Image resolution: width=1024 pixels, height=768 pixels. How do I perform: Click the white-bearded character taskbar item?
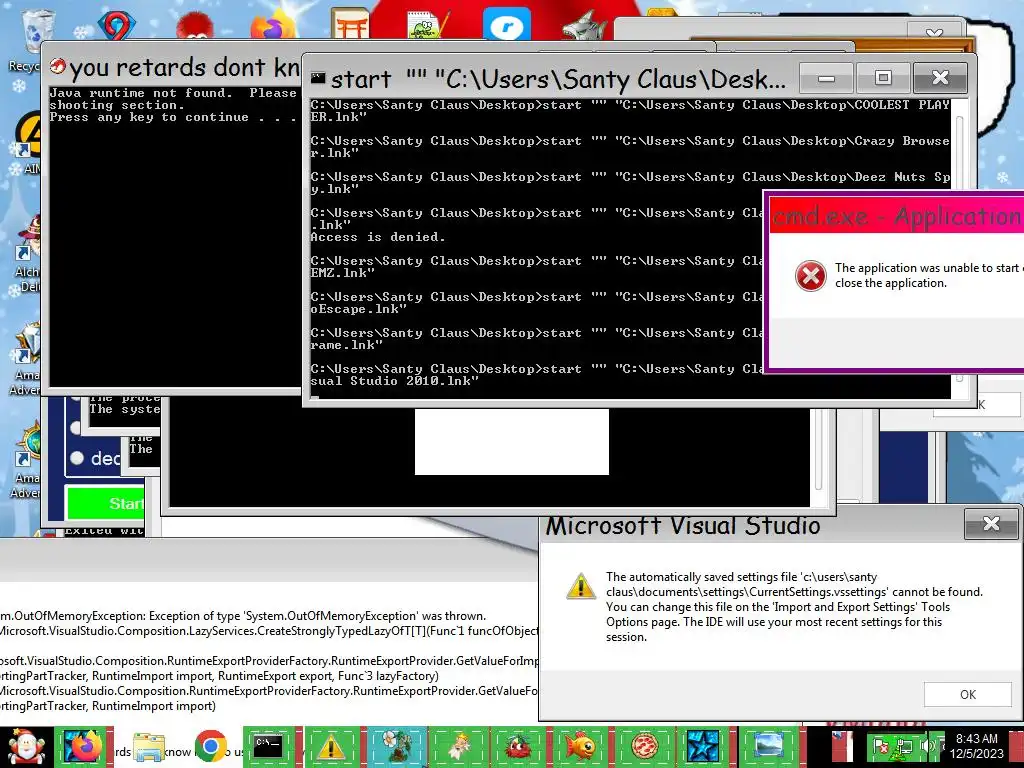click(x=456, y=746)
